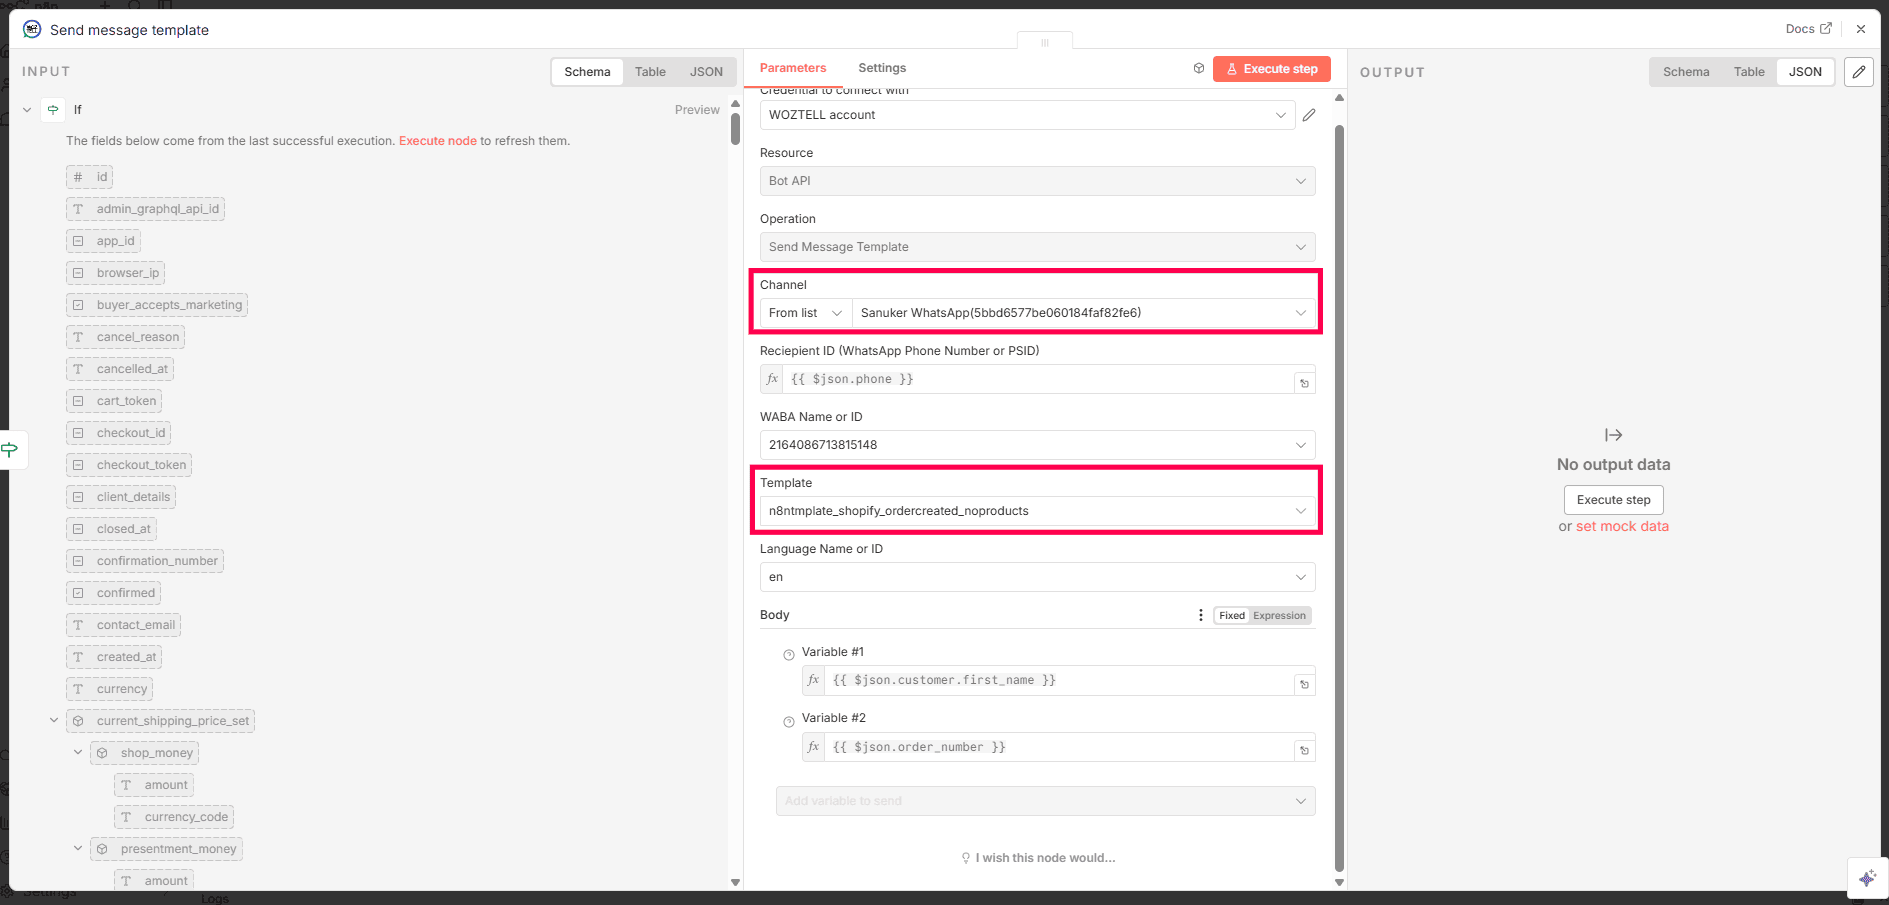Viewport: 1889px width, 905px height.
Task: Switch Body mode to Expression
Action: (1279, 616)
